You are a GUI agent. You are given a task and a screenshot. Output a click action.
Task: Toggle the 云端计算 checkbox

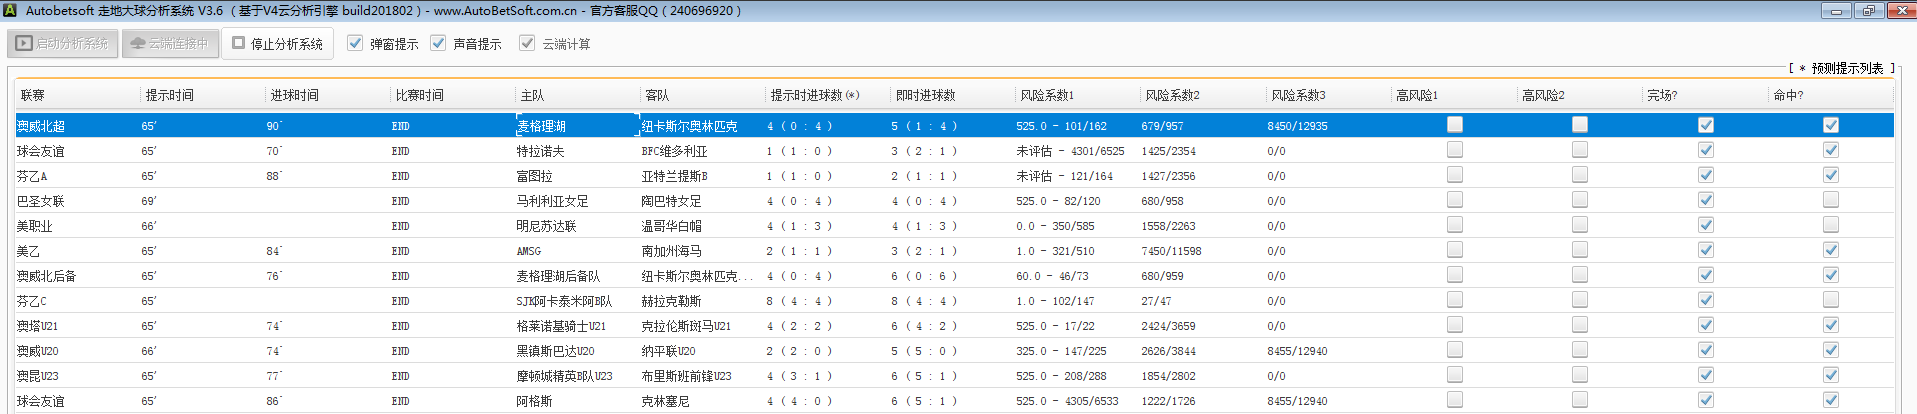527,43
